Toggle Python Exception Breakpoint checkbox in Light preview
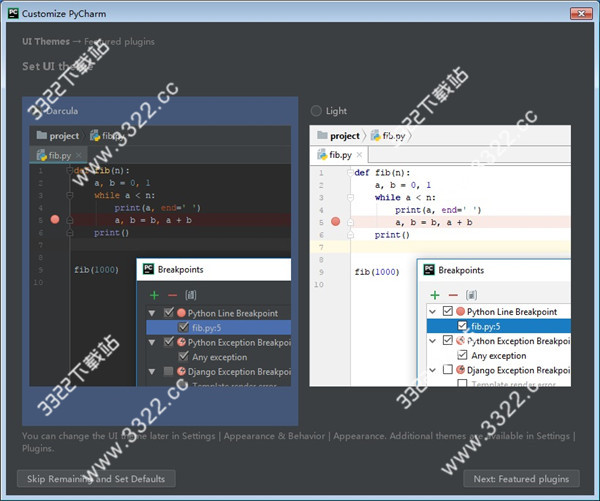The height and width of the screenshot is (501, 600). tap(448, 340)
